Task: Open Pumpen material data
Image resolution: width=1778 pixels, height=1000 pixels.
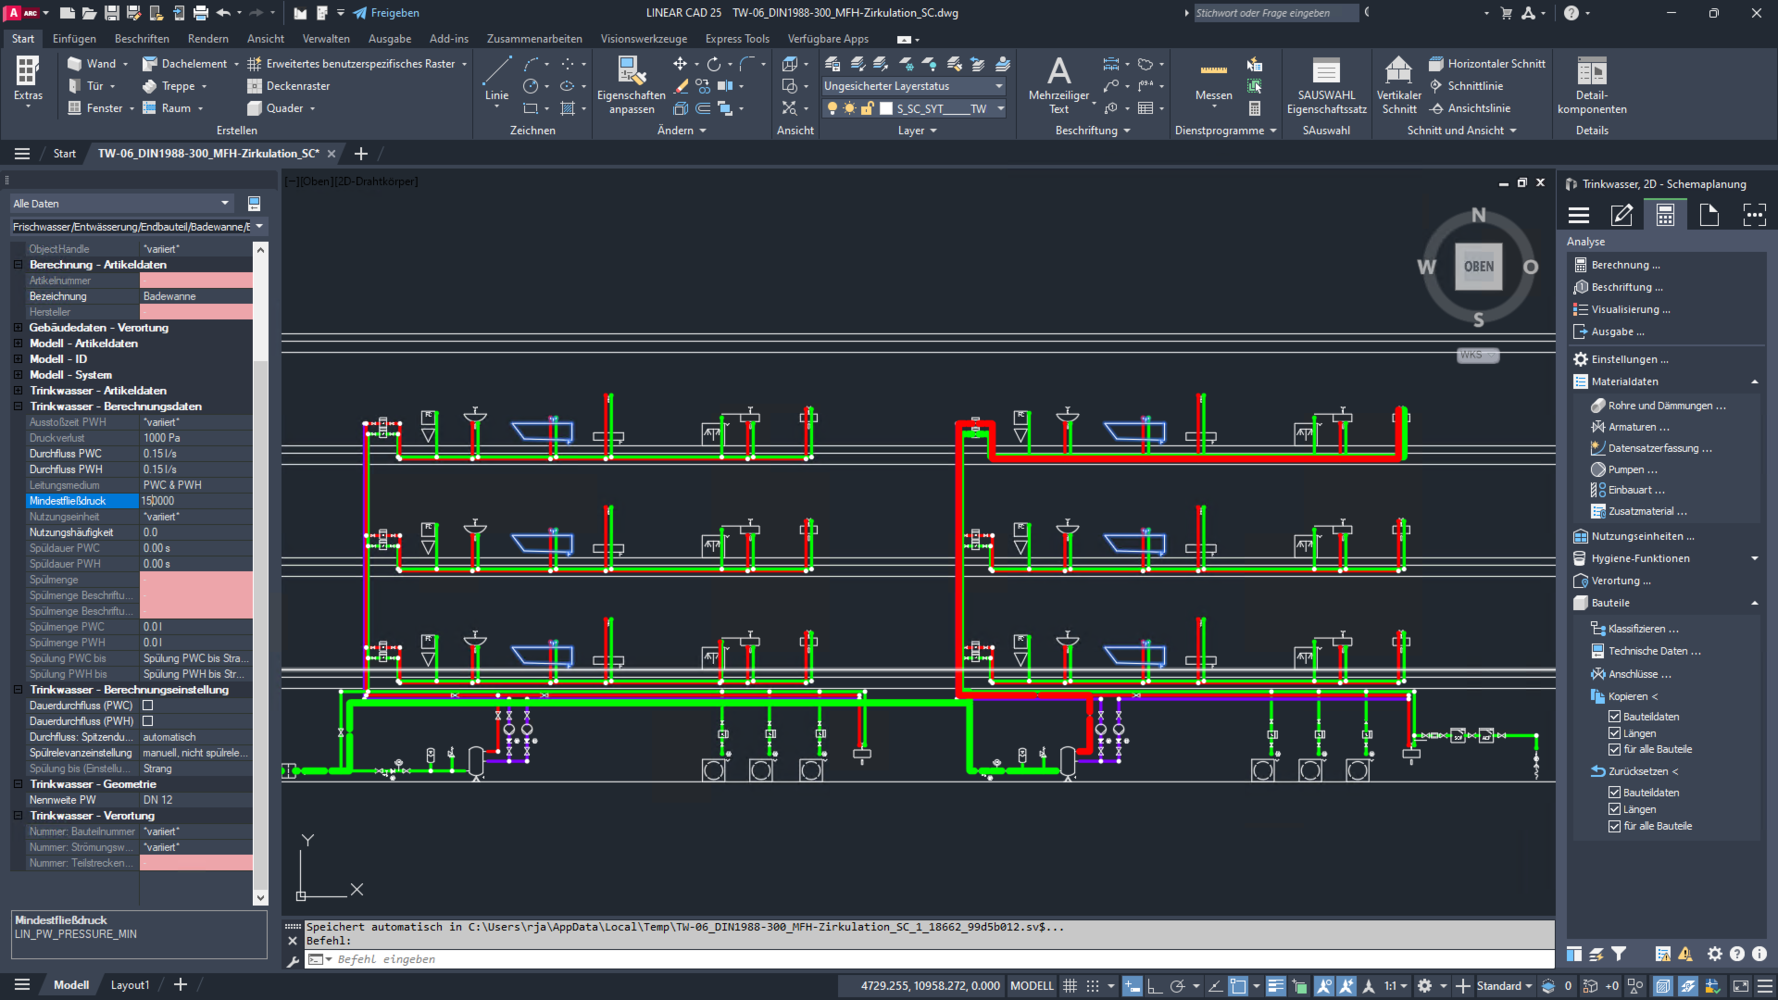Action: click(1632, 469)
